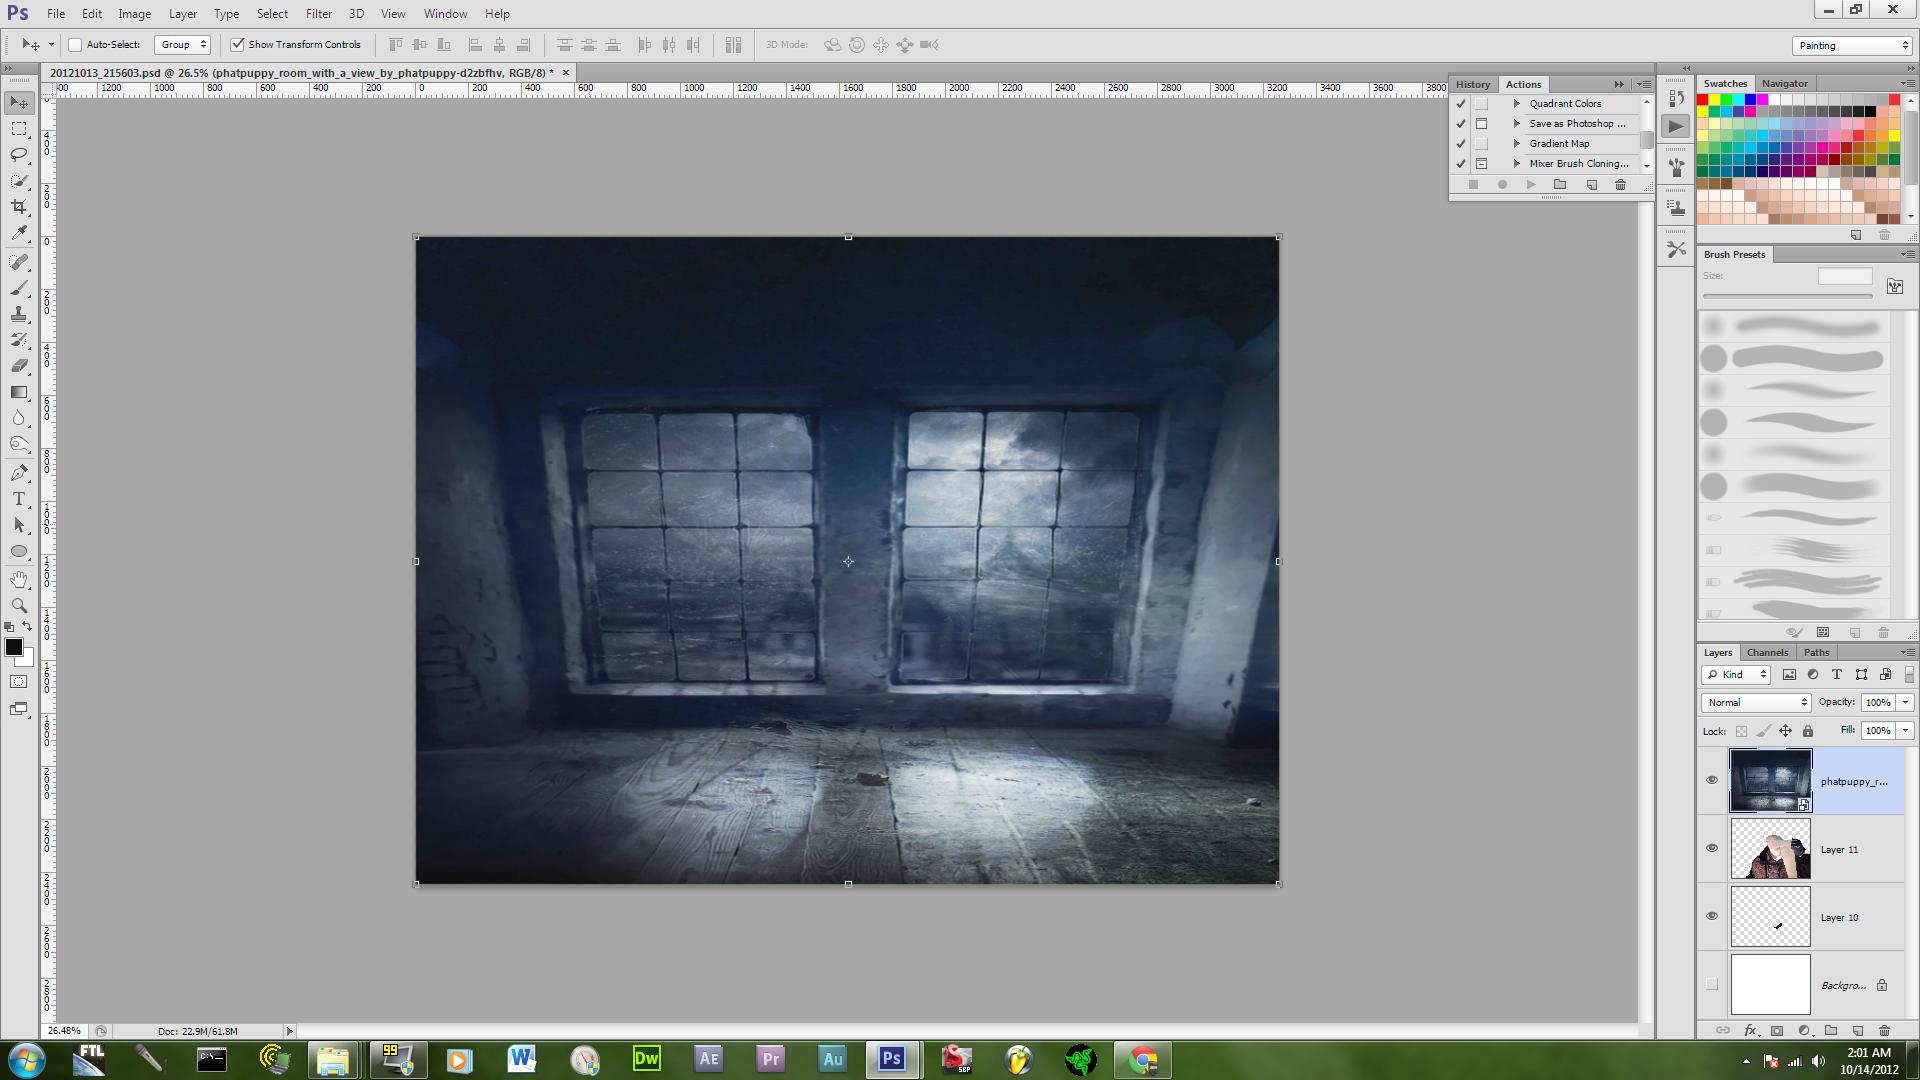The height and width of the screenshot is (1080, 1920).
Task: Select the Hand tool
Action: tap(19, 580)
